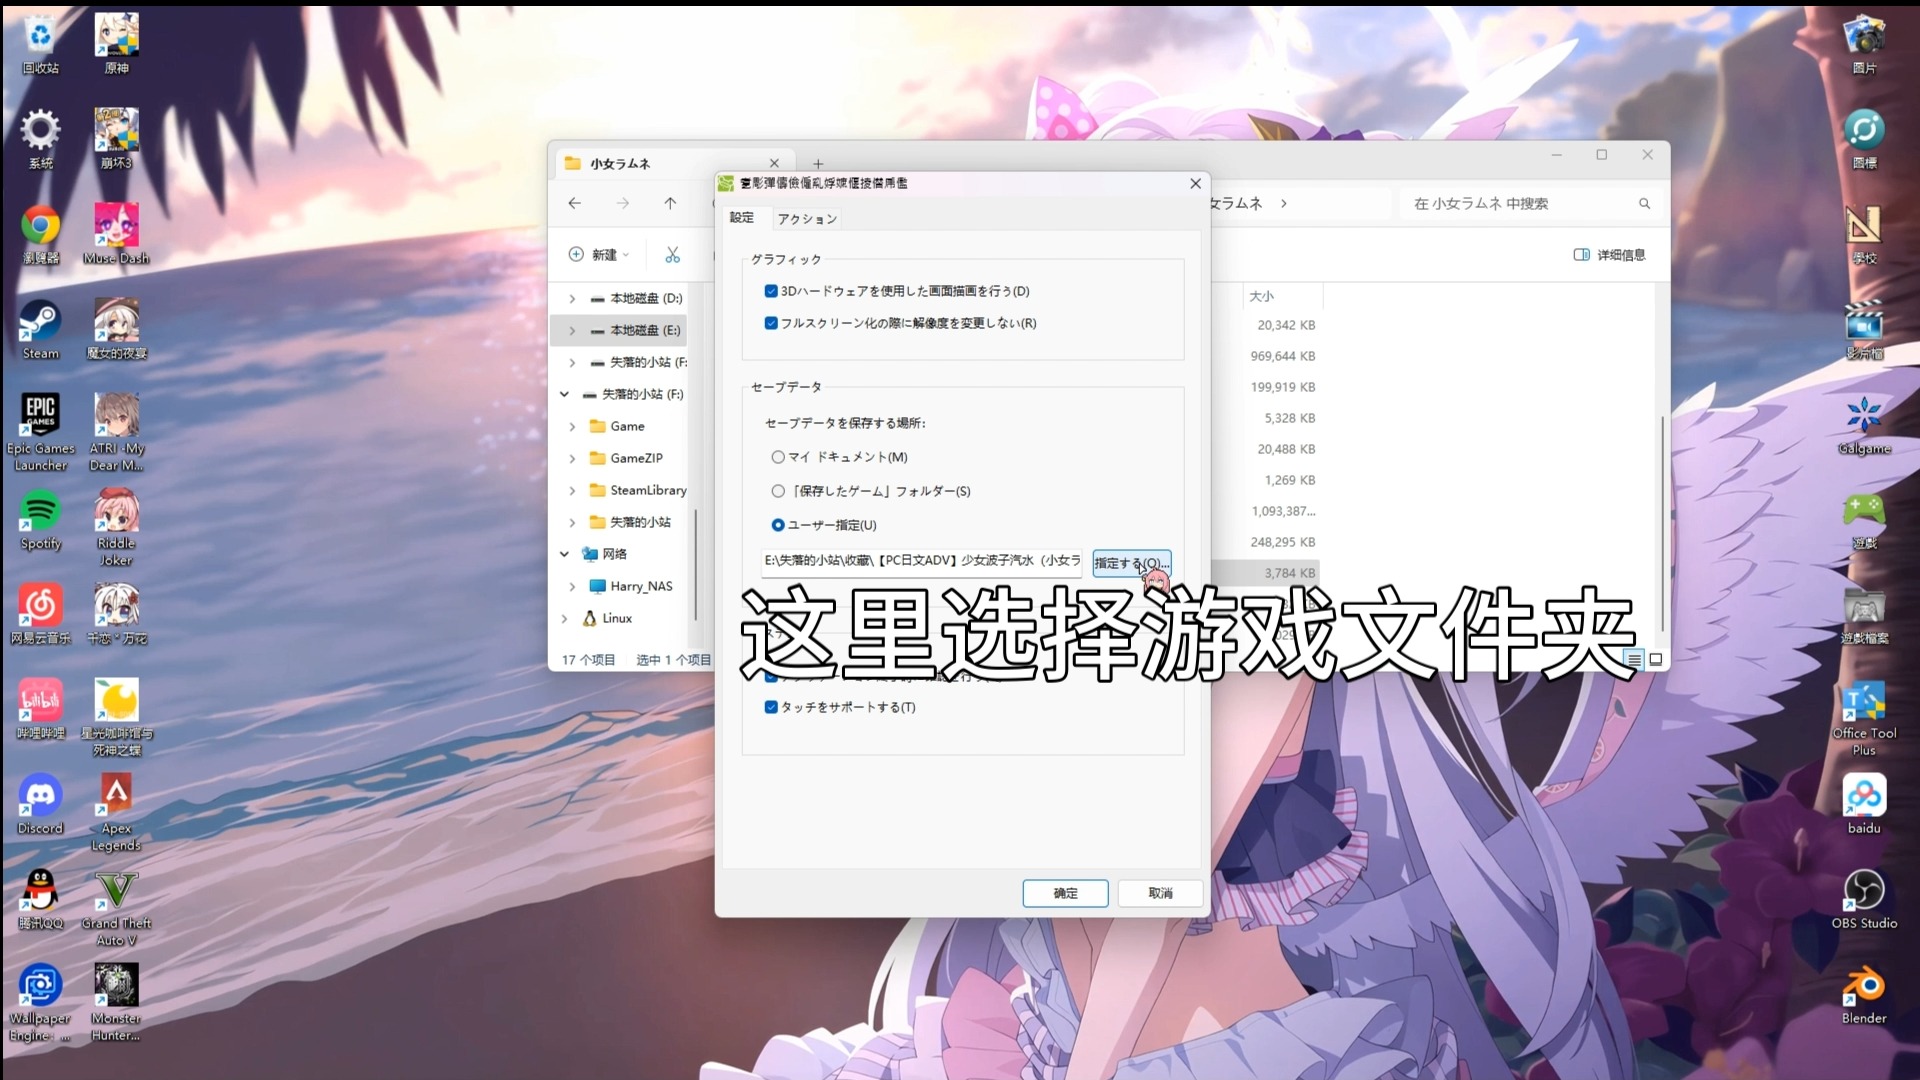Switch to アクション tab
The height and width of the screenshot is (1080, 1920).
click(806, 218)
